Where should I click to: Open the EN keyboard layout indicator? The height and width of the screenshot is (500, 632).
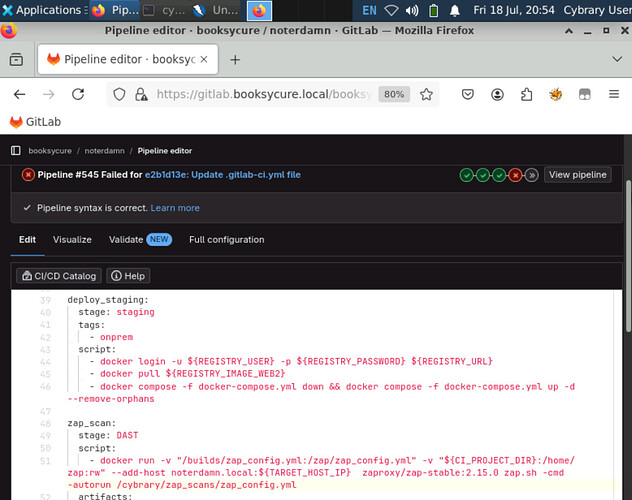click(x=369, y=10)
